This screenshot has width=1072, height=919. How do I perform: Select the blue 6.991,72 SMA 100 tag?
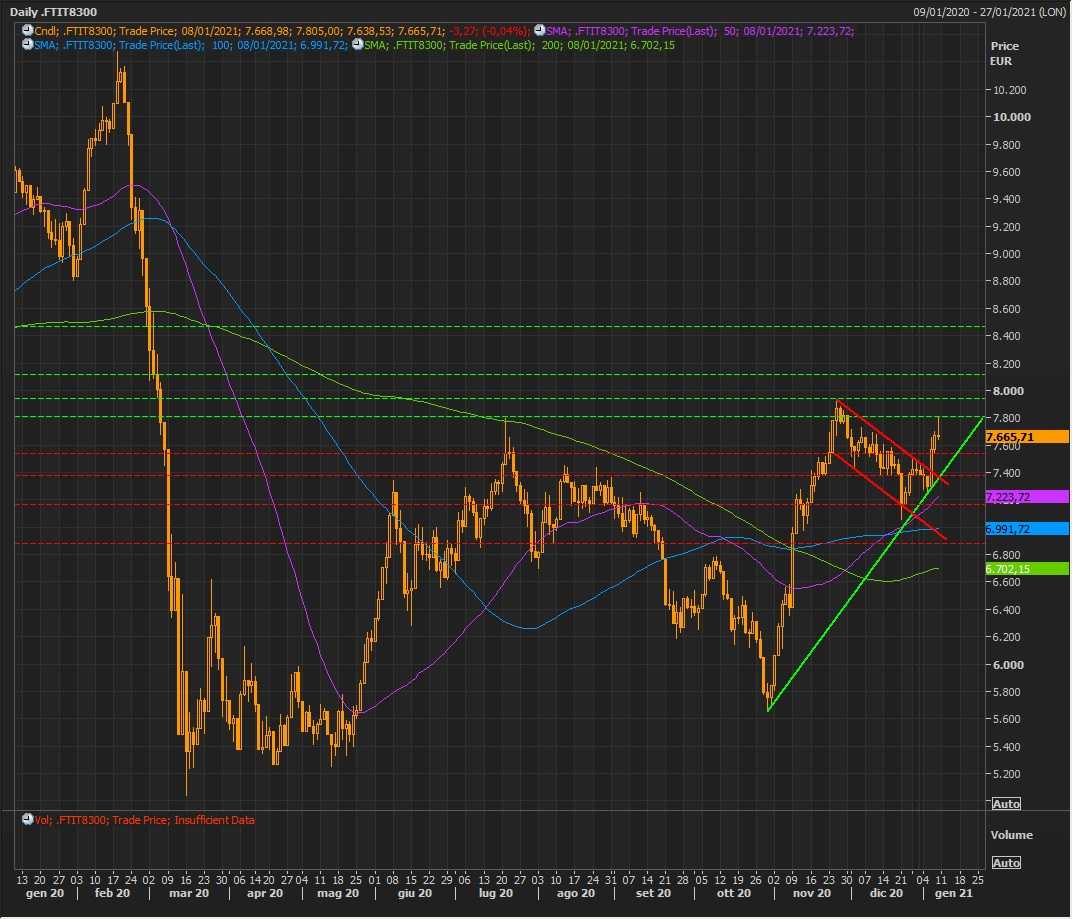pyautogui.click(x=1026, y=528)
